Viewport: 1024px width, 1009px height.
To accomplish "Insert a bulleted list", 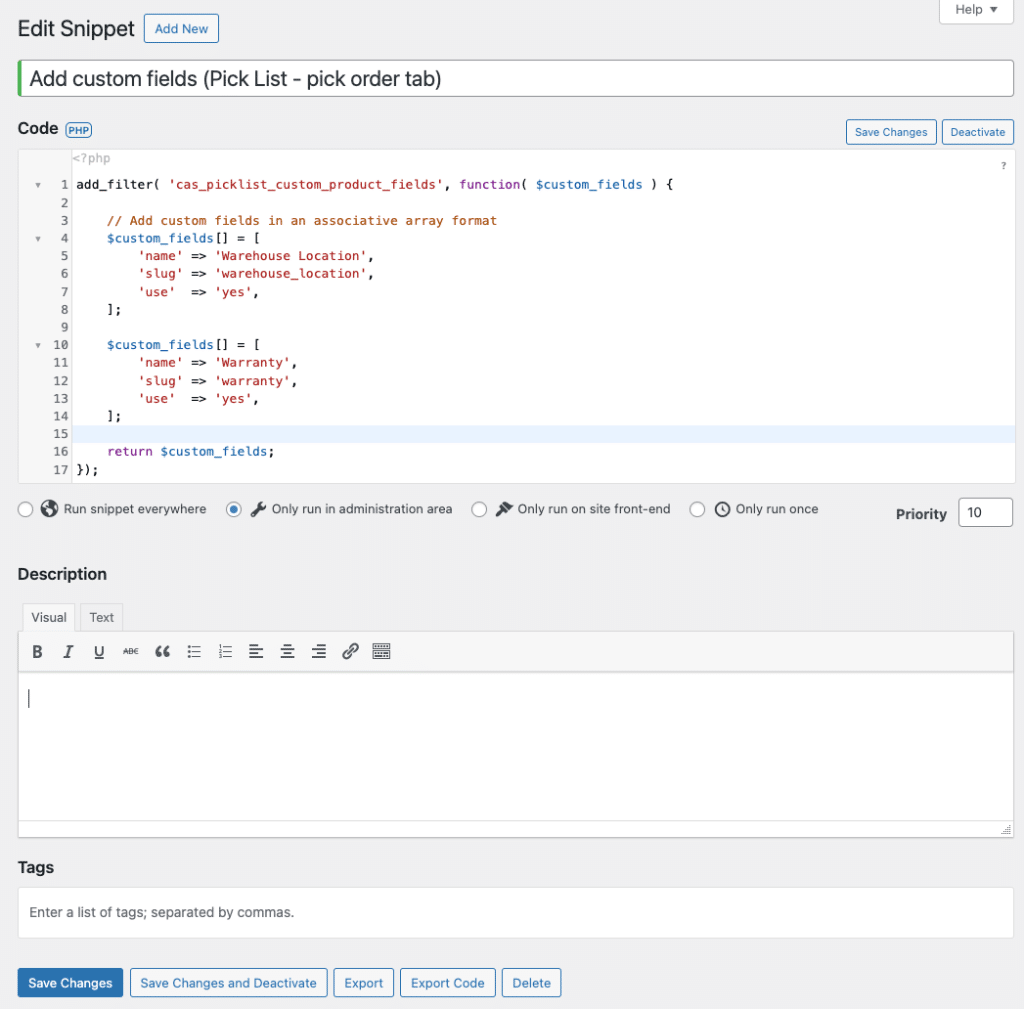I will 194,652.
